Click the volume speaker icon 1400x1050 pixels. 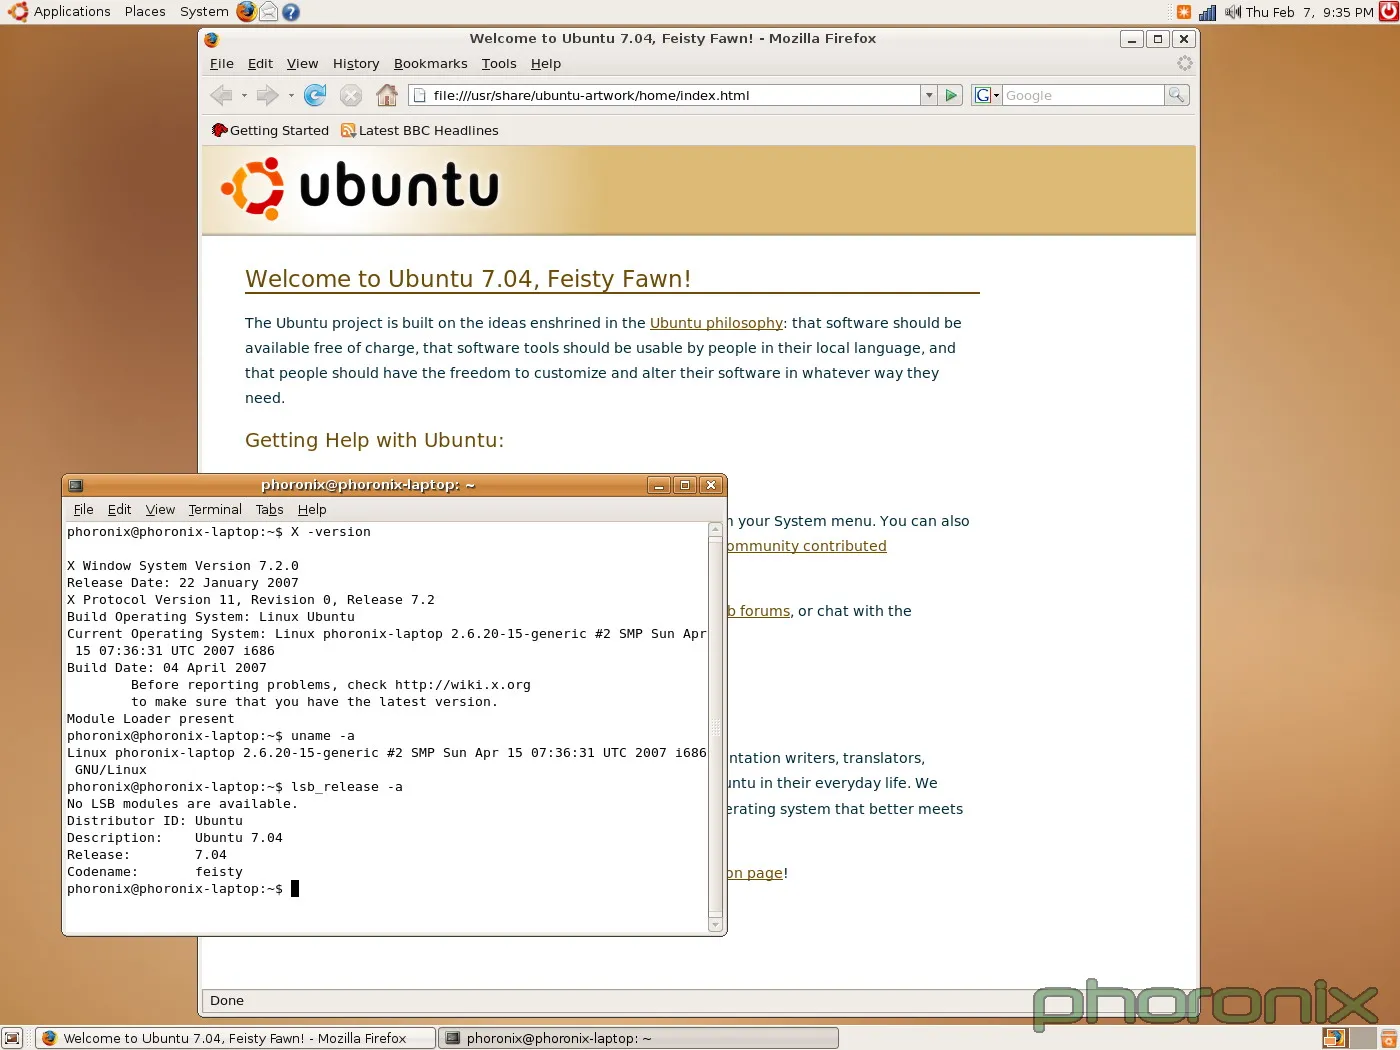[1232, 12]
